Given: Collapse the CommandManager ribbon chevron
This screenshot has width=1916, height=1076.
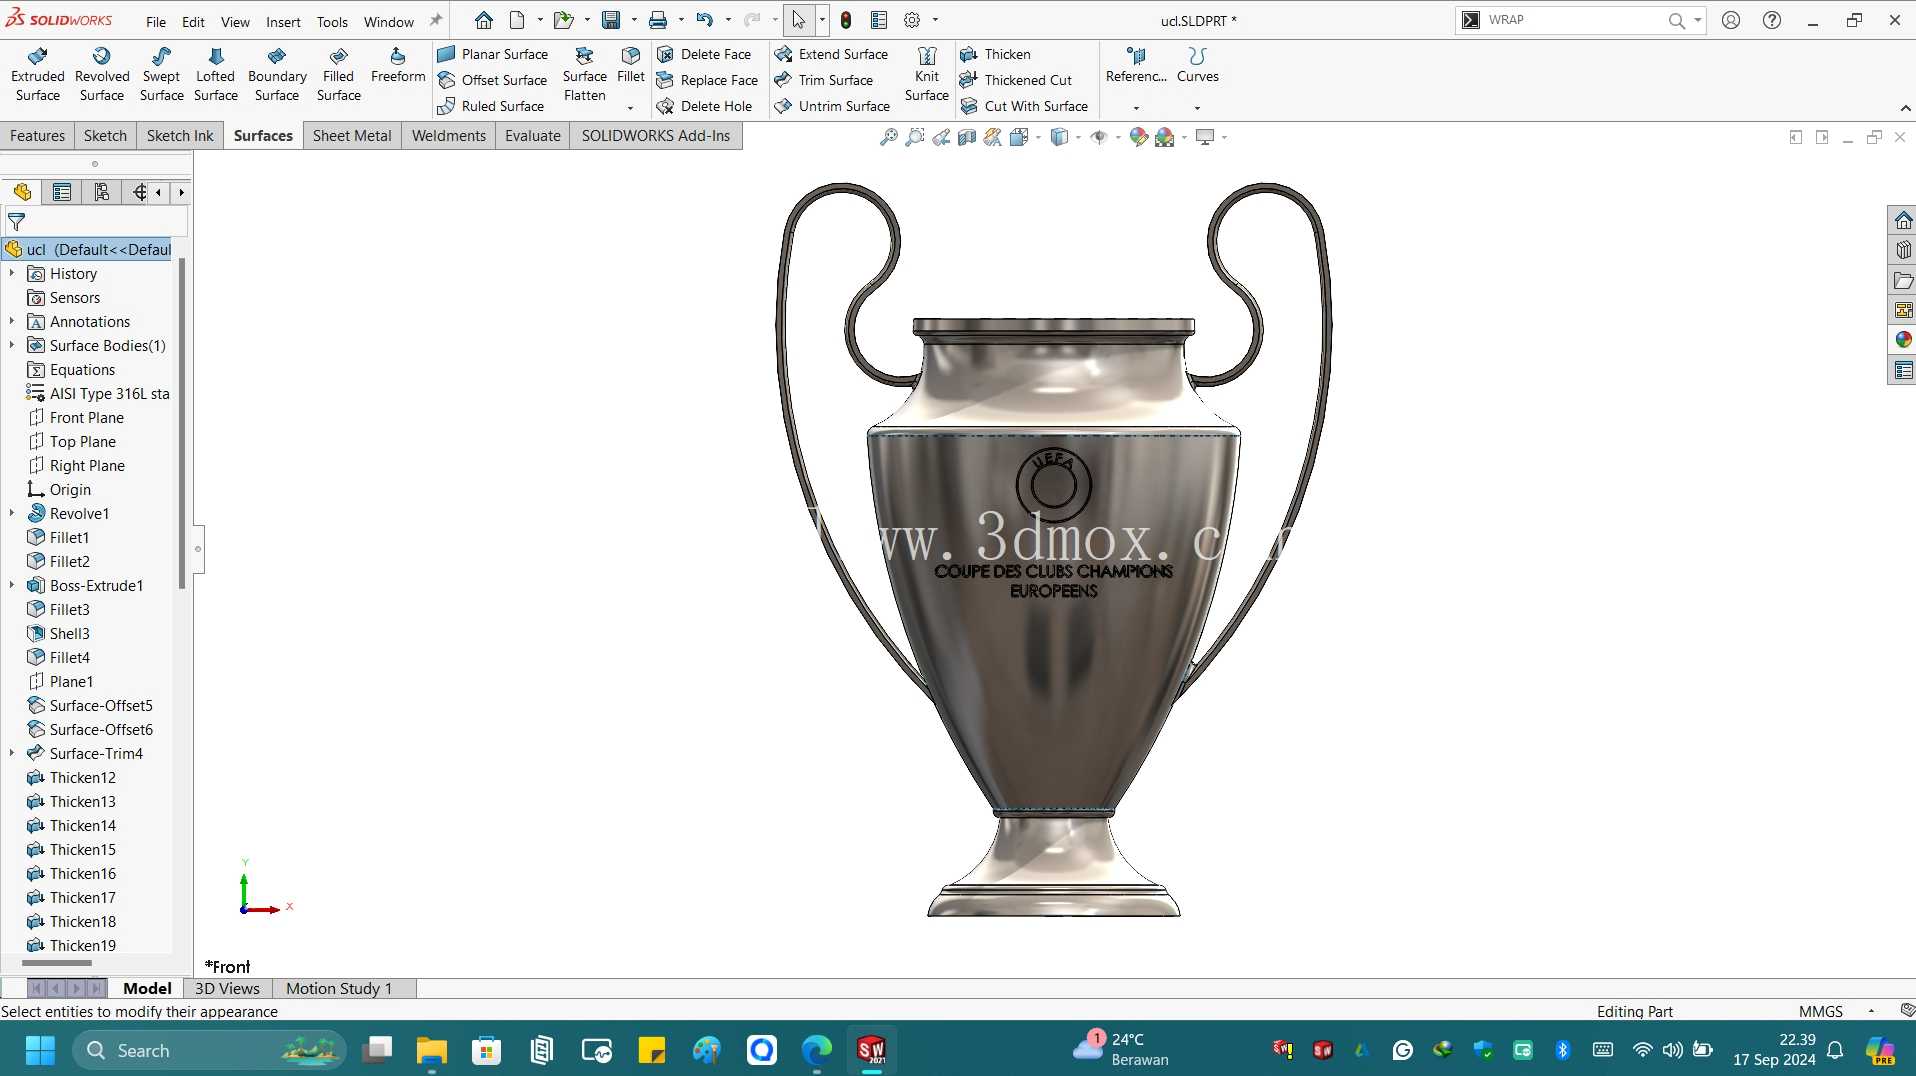Looking at the screenshot, I should click(1904, 108).
